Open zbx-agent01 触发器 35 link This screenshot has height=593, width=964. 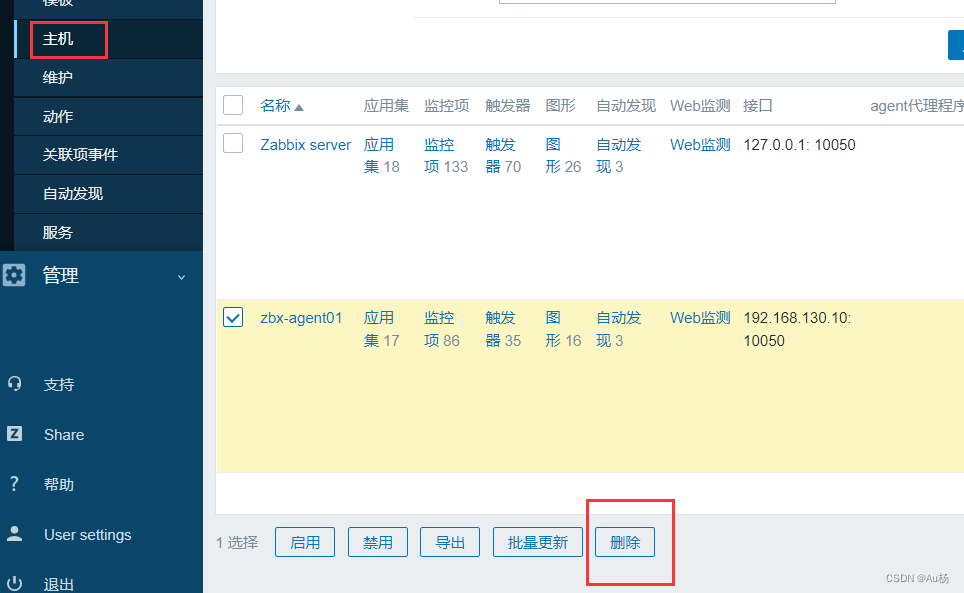(x=503, y=329)
